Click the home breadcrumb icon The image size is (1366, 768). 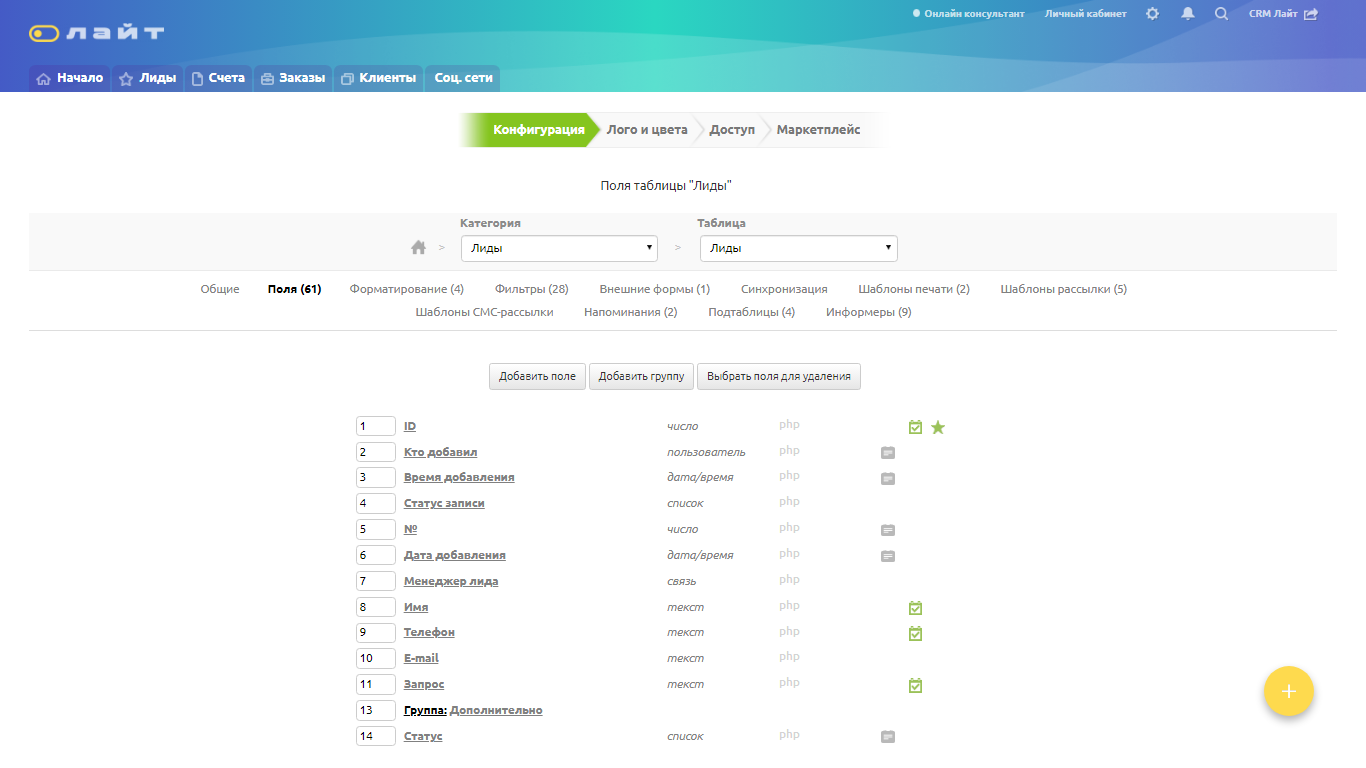point(419,248)
